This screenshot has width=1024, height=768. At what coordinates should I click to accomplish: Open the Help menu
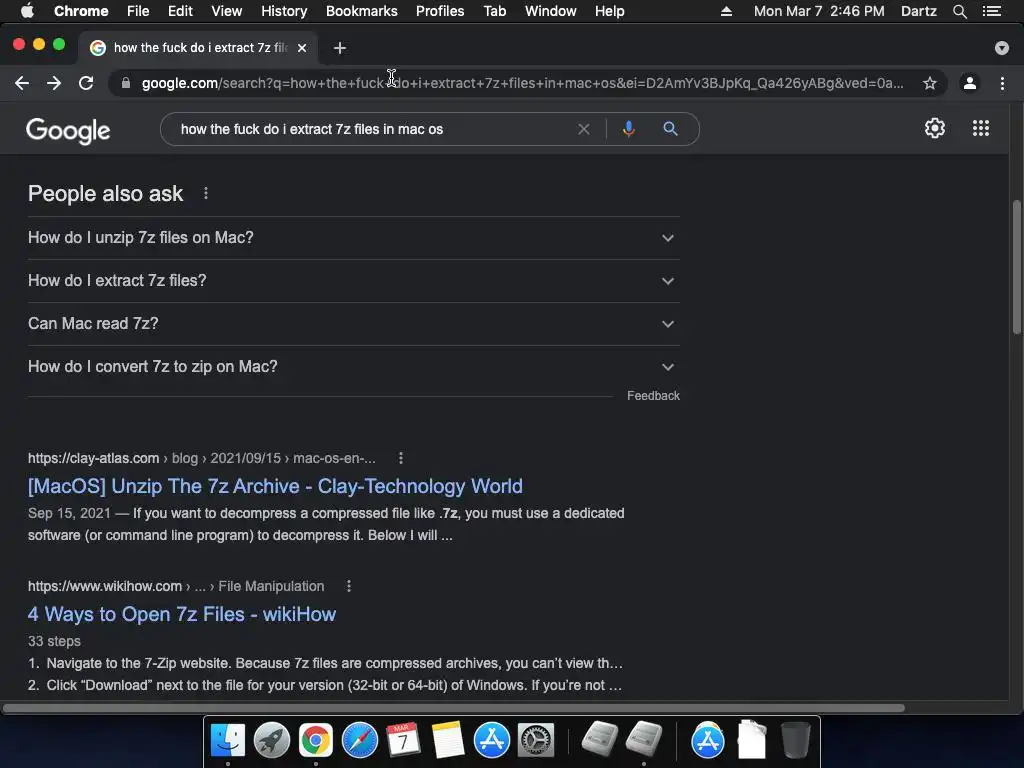[x=609, y=11]
